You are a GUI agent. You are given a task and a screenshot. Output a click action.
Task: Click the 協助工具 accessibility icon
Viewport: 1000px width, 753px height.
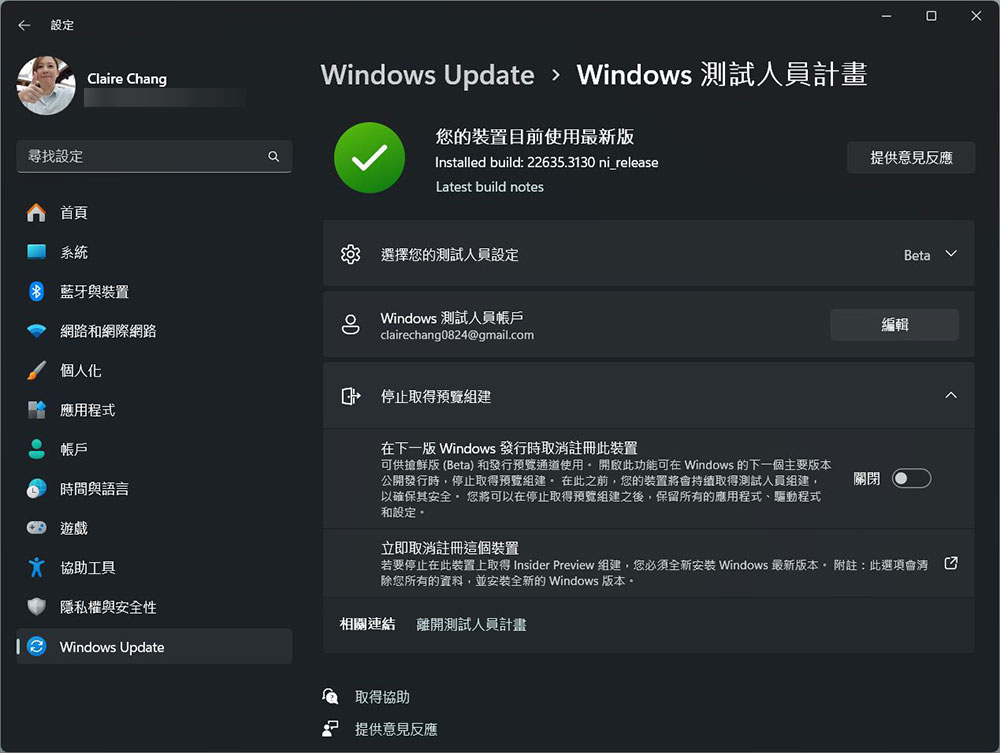pos(36,567)
